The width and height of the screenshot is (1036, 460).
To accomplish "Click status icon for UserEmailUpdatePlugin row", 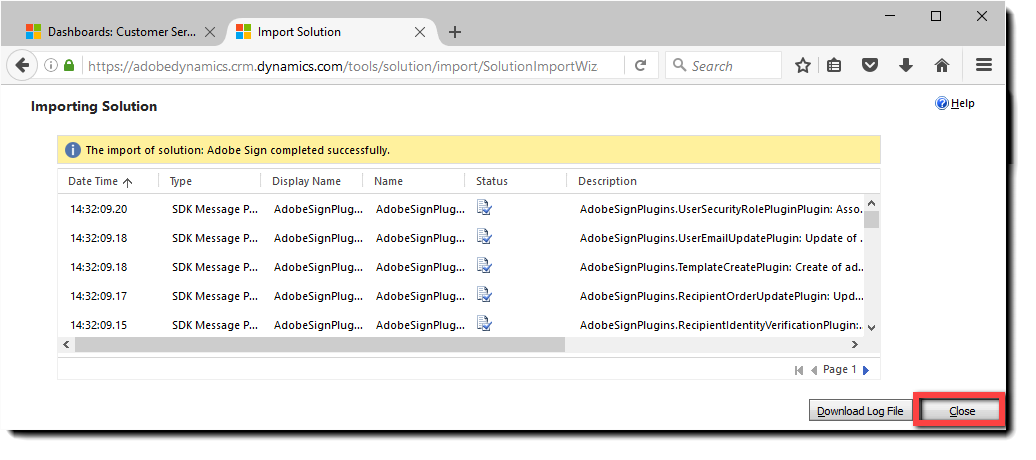I will 484,237.
